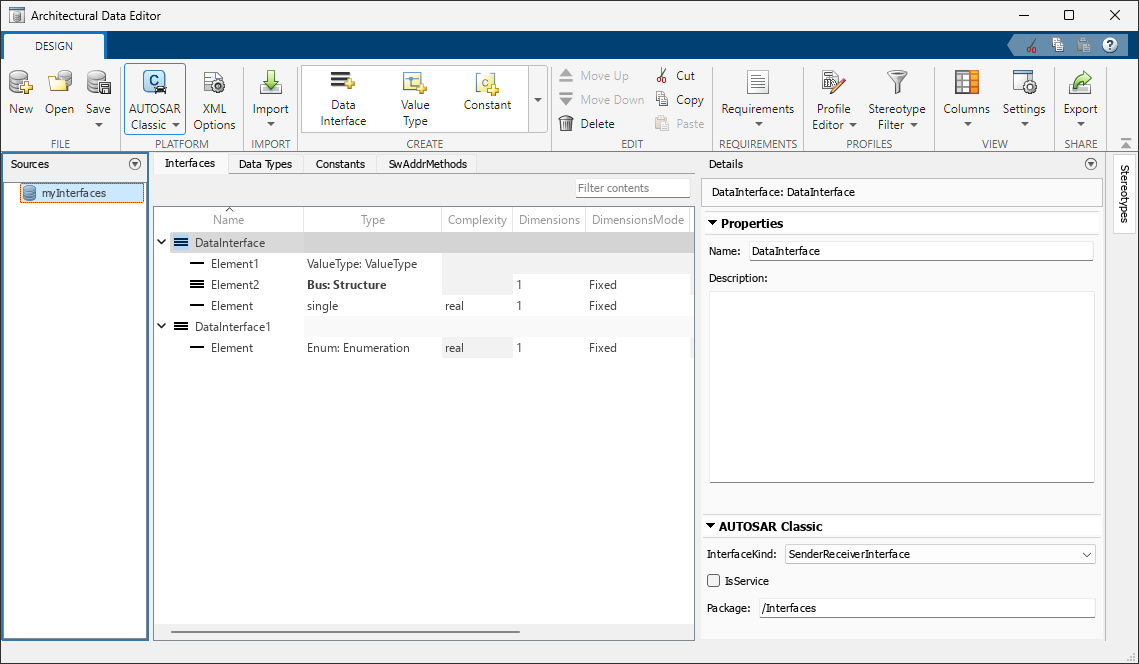
Task: Create a new Data Interface
Action: [x=343, y=99]
